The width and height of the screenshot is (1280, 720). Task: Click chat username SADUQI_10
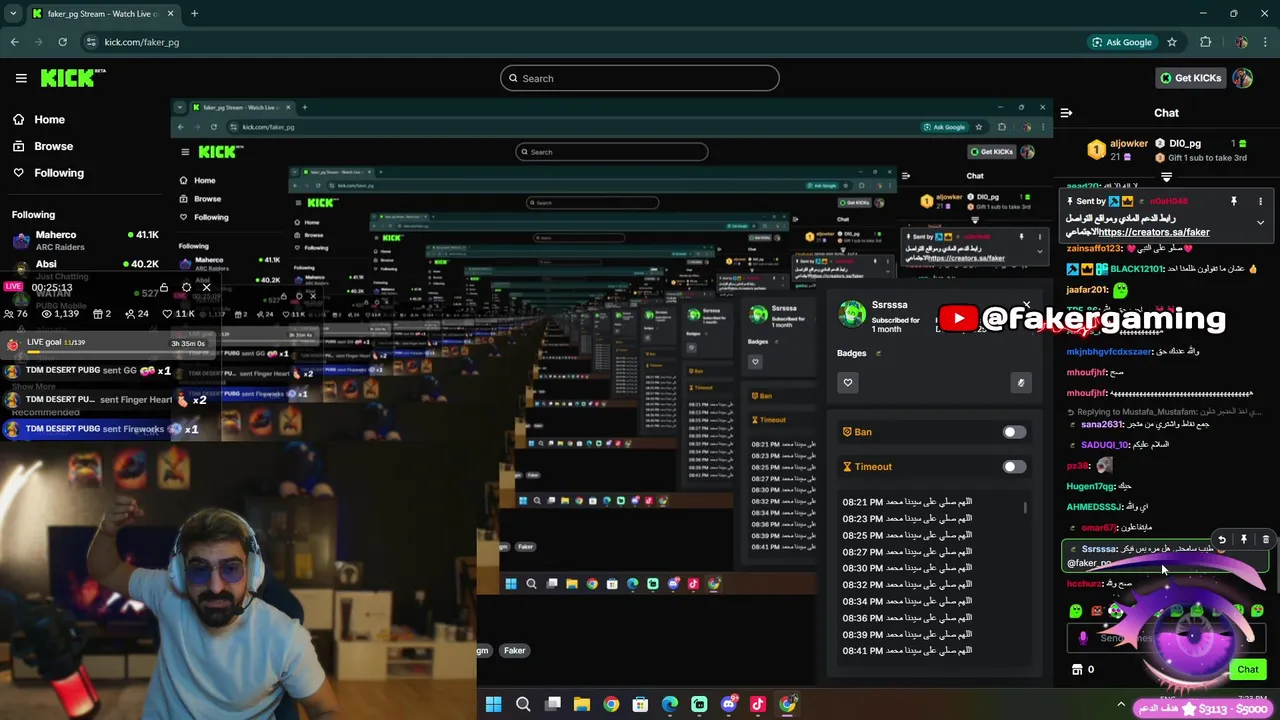tap(1105, 445)
